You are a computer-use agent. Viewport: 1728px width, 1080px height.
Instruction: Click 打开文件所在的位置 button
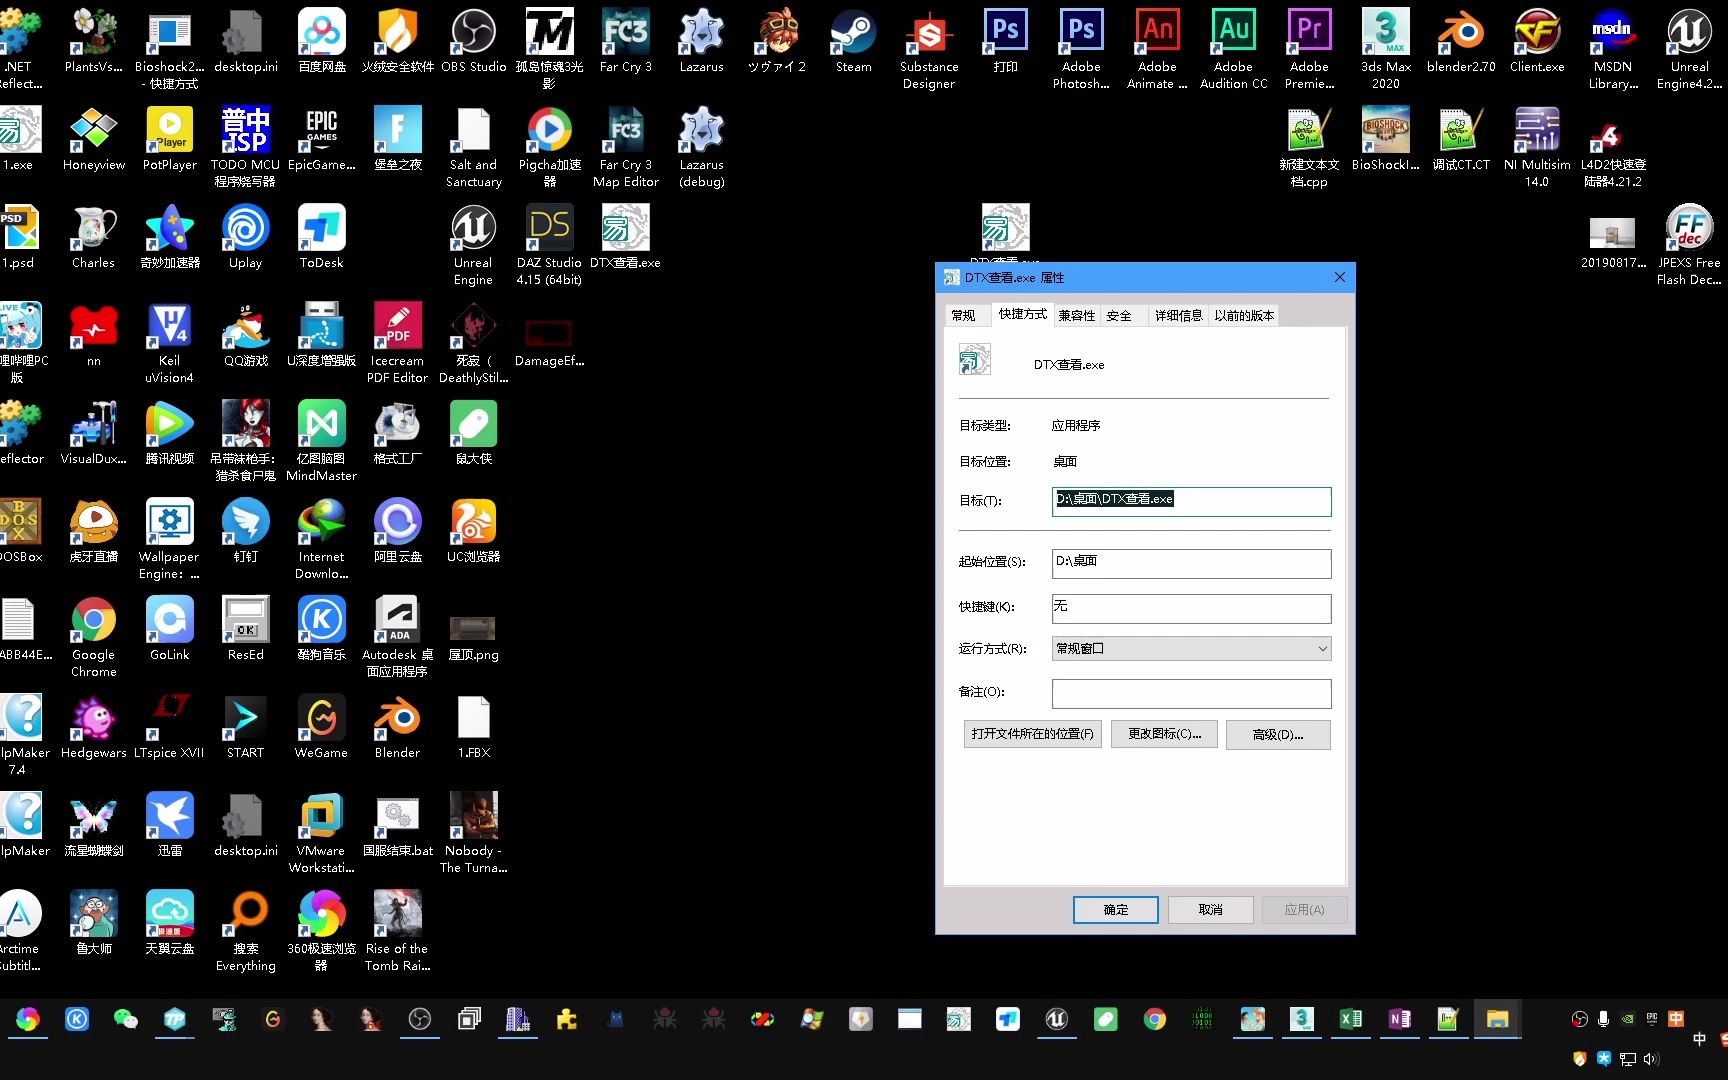[x=1032, y=734]
